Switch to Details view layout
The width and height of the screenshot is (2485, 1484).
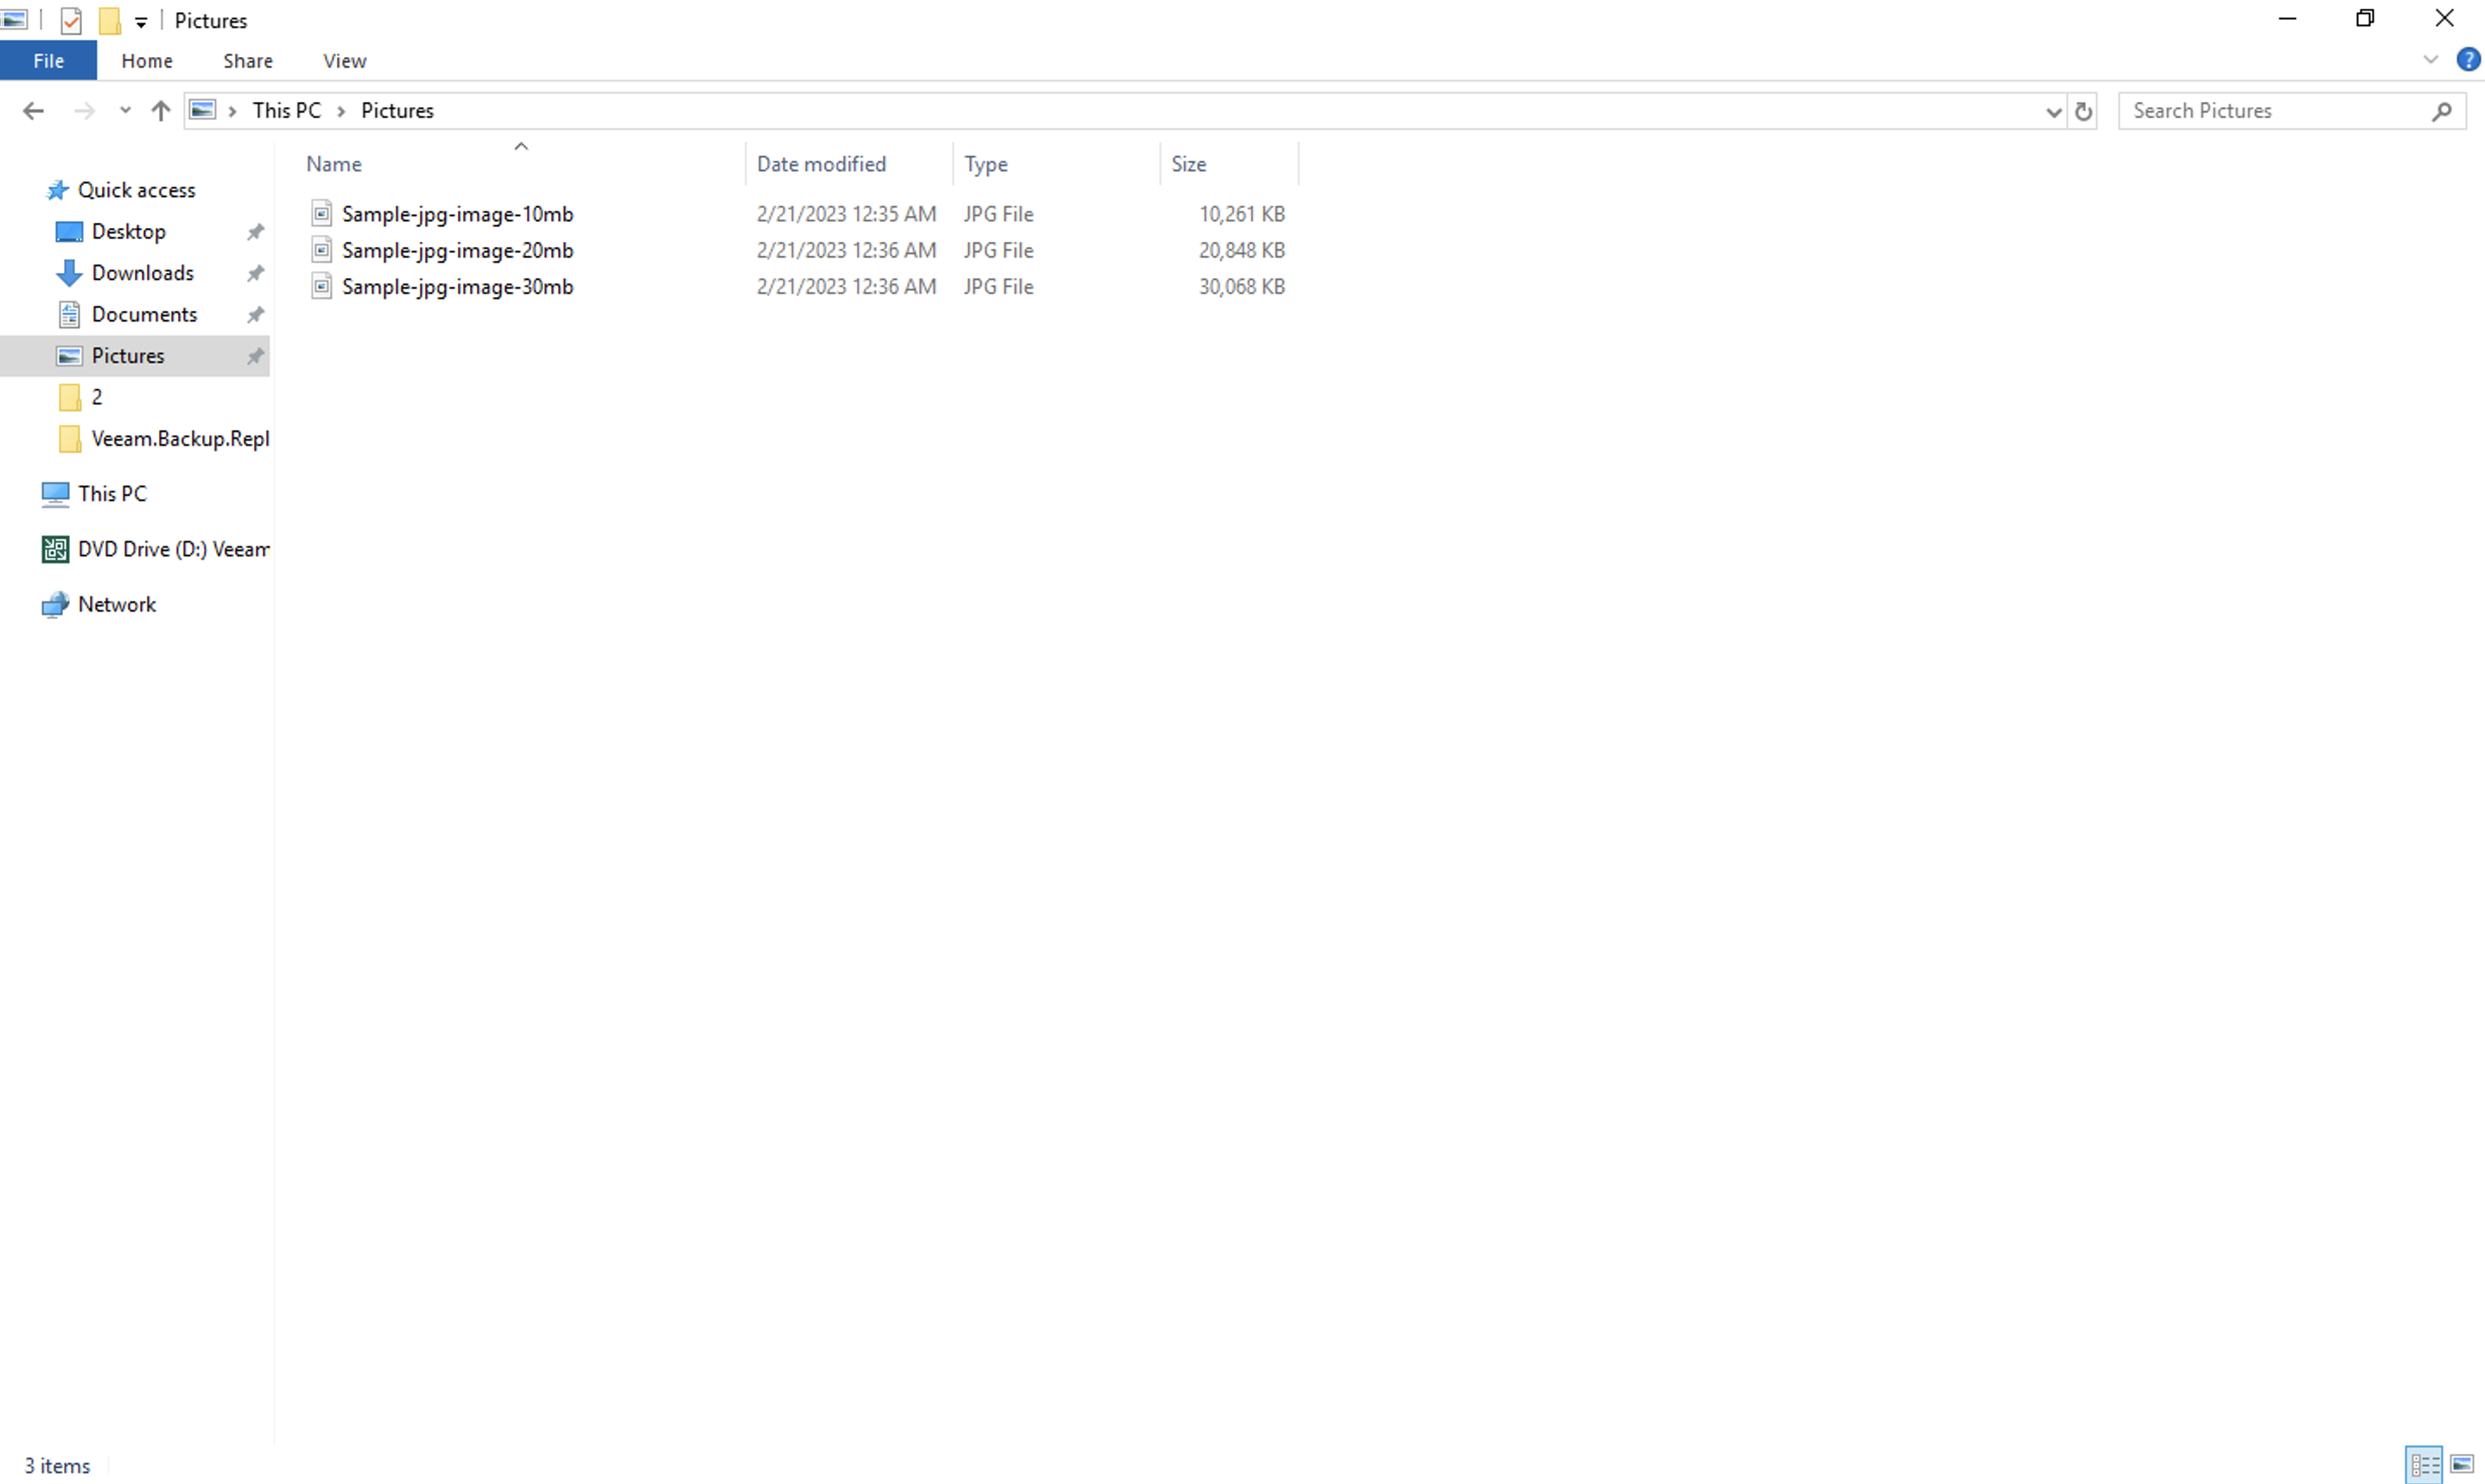(x=2424, y=1465)
